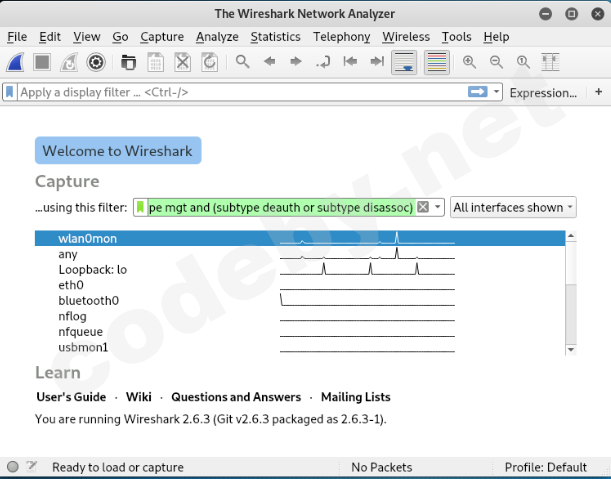611x479 pixels.
Task: Open All interfaces shown dropdown
Action: [x=513, y=207]
